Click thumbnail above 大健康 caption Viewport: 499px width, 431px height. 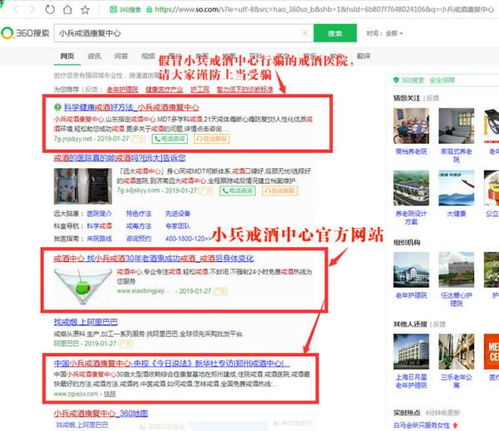click(x=456, y=188)
